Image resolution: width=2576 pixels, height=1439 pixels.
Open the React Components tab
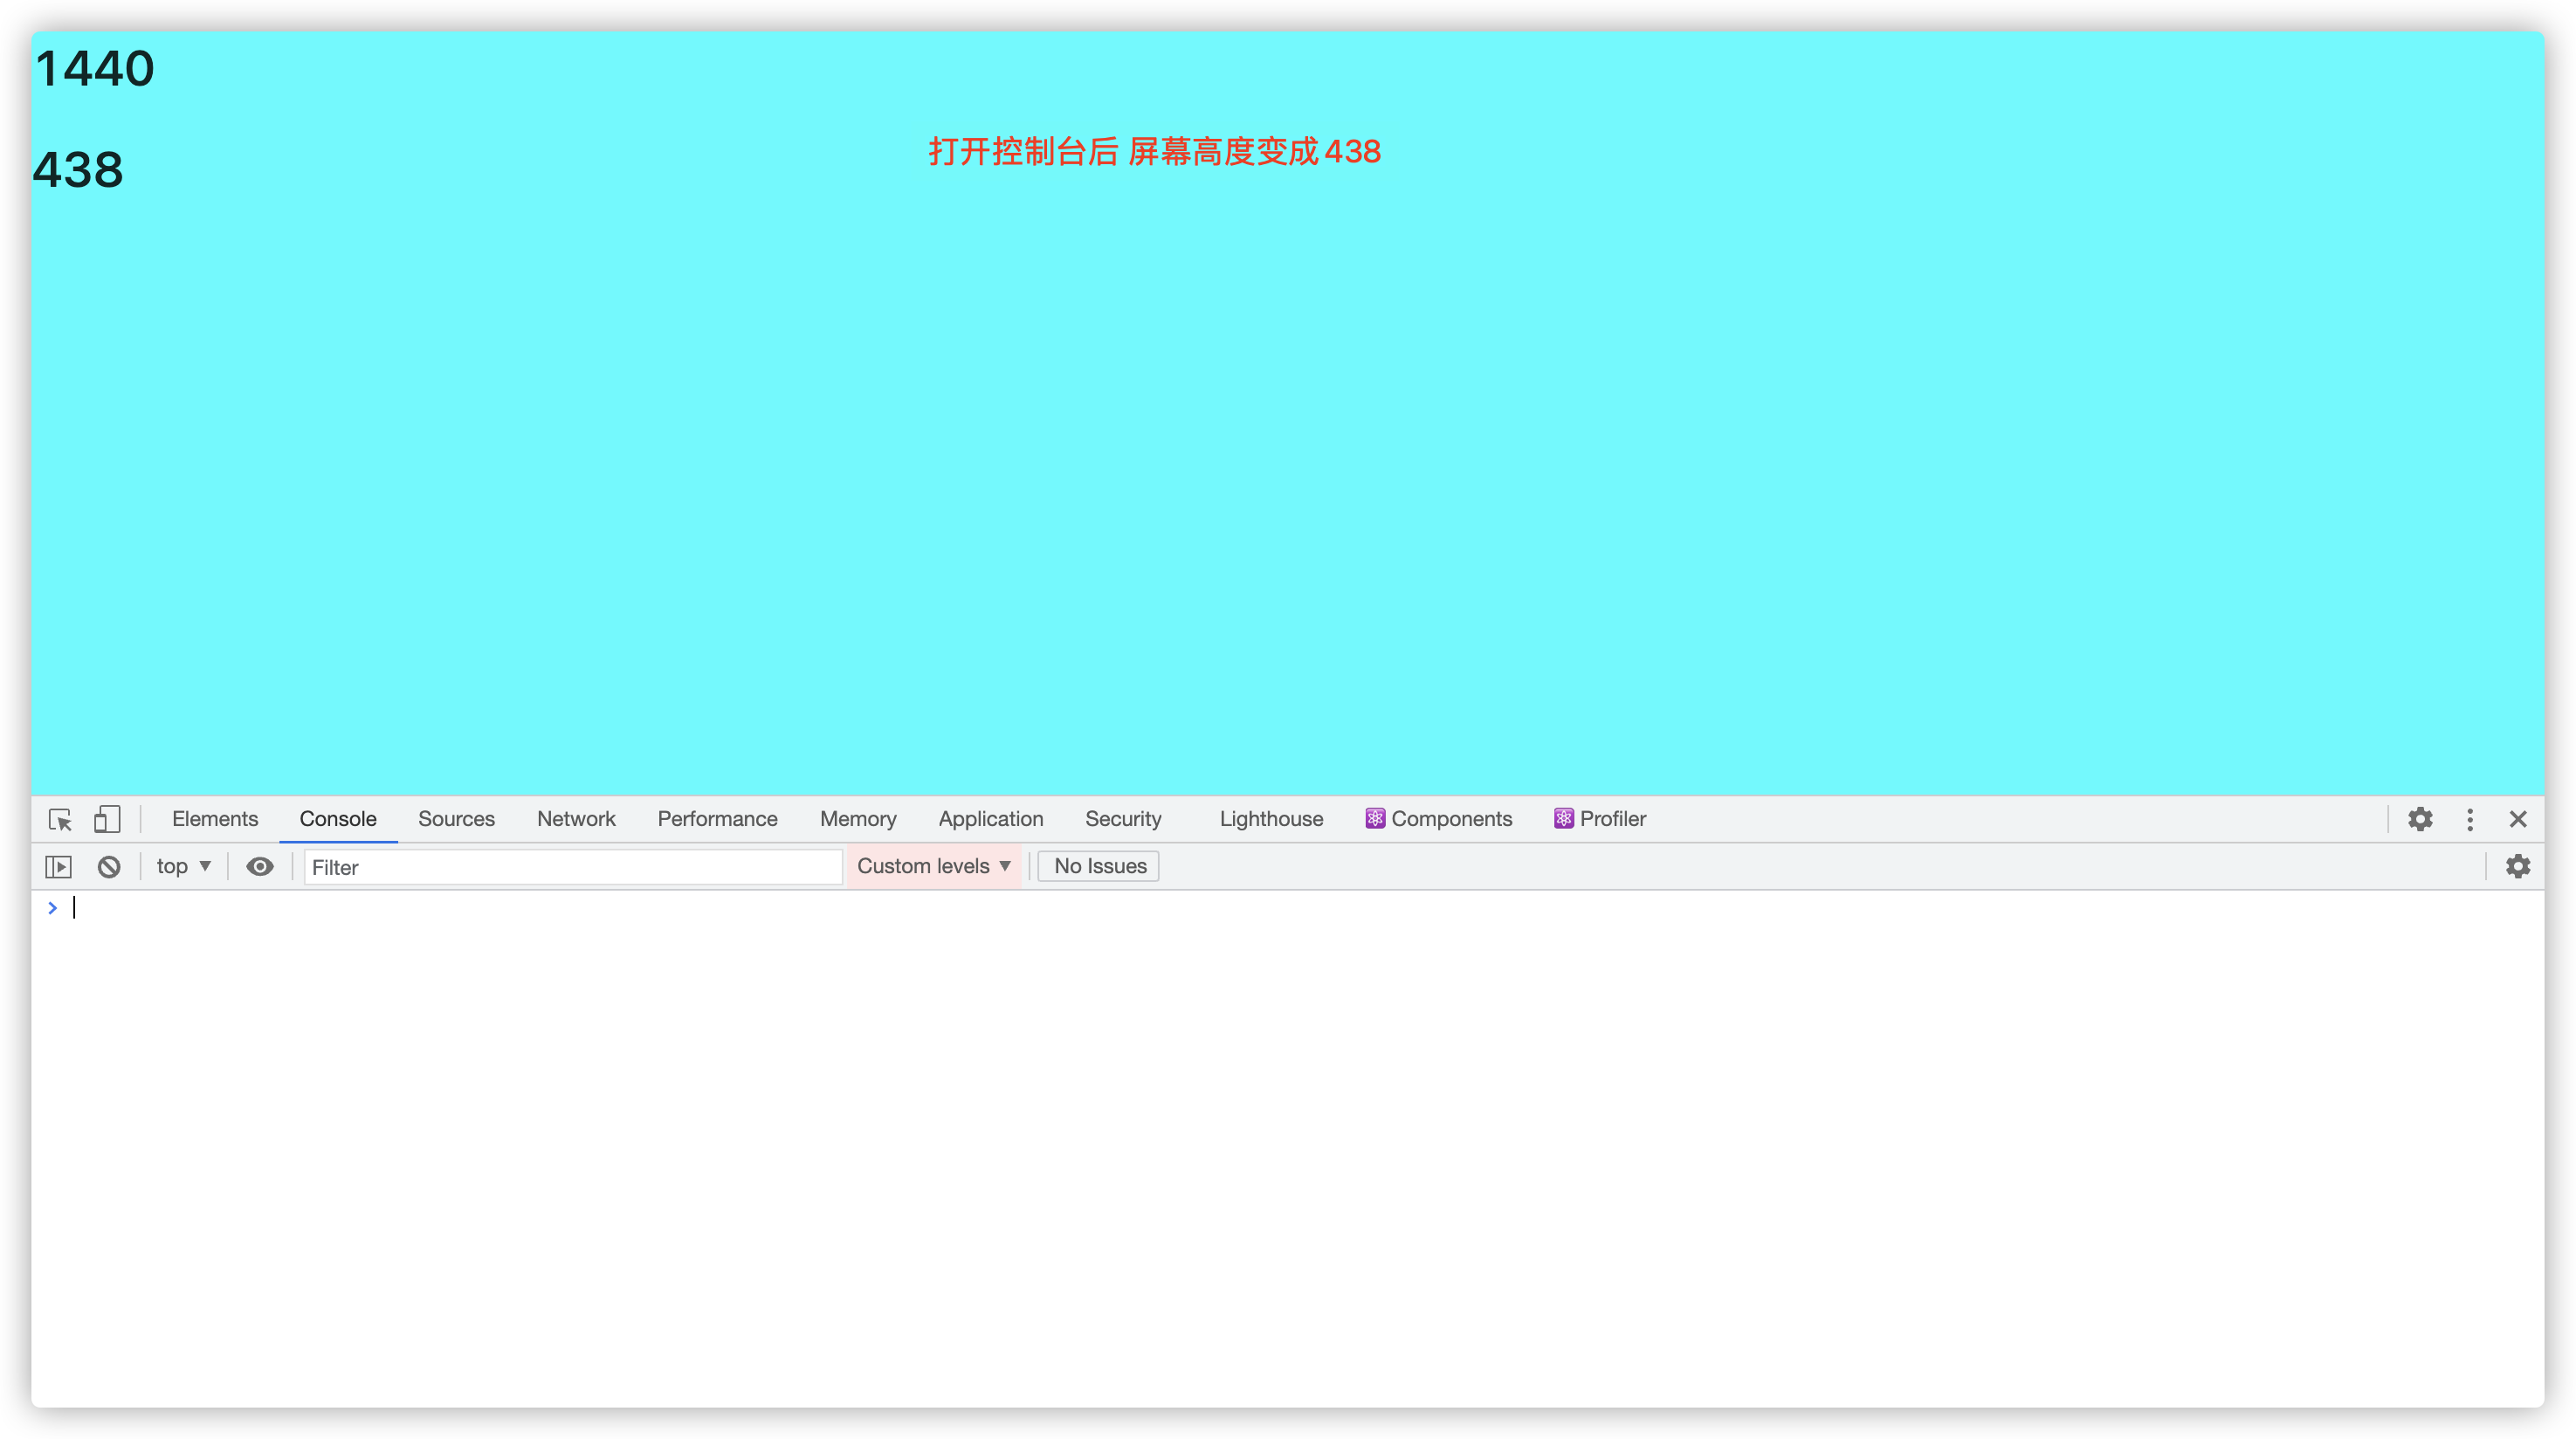[x=1440, y=819]
